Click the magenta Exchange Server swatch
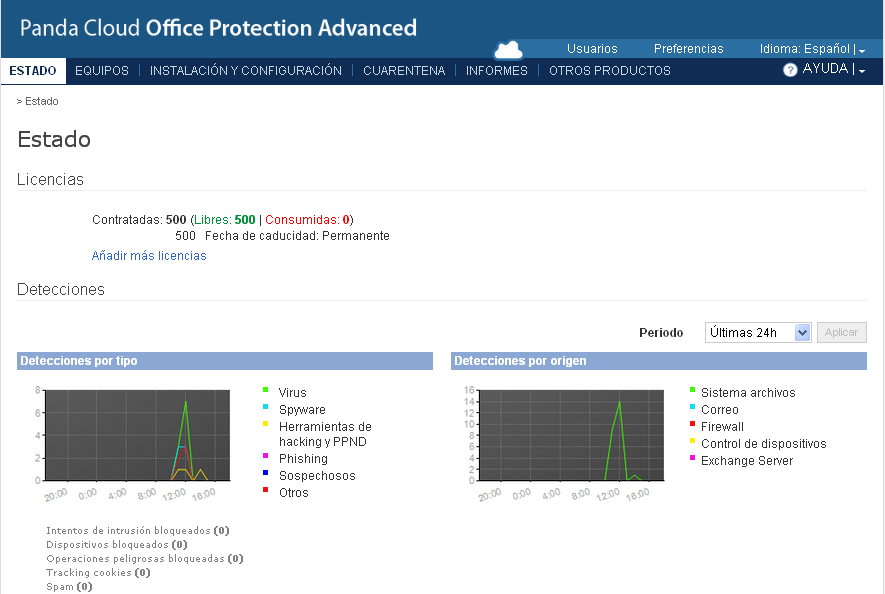Screen dimensions: 885x594 [x=693, y=457]
